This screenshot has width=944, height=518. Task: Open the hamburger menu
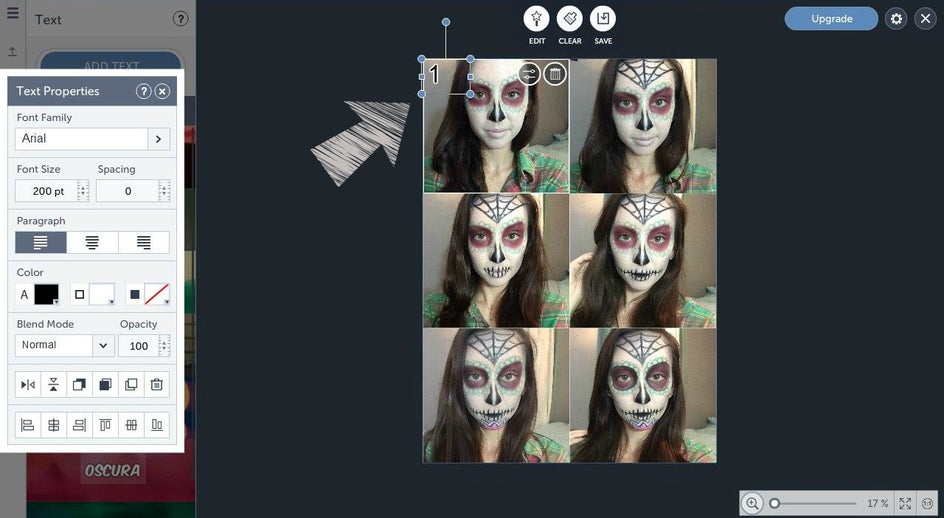point(13,12)
